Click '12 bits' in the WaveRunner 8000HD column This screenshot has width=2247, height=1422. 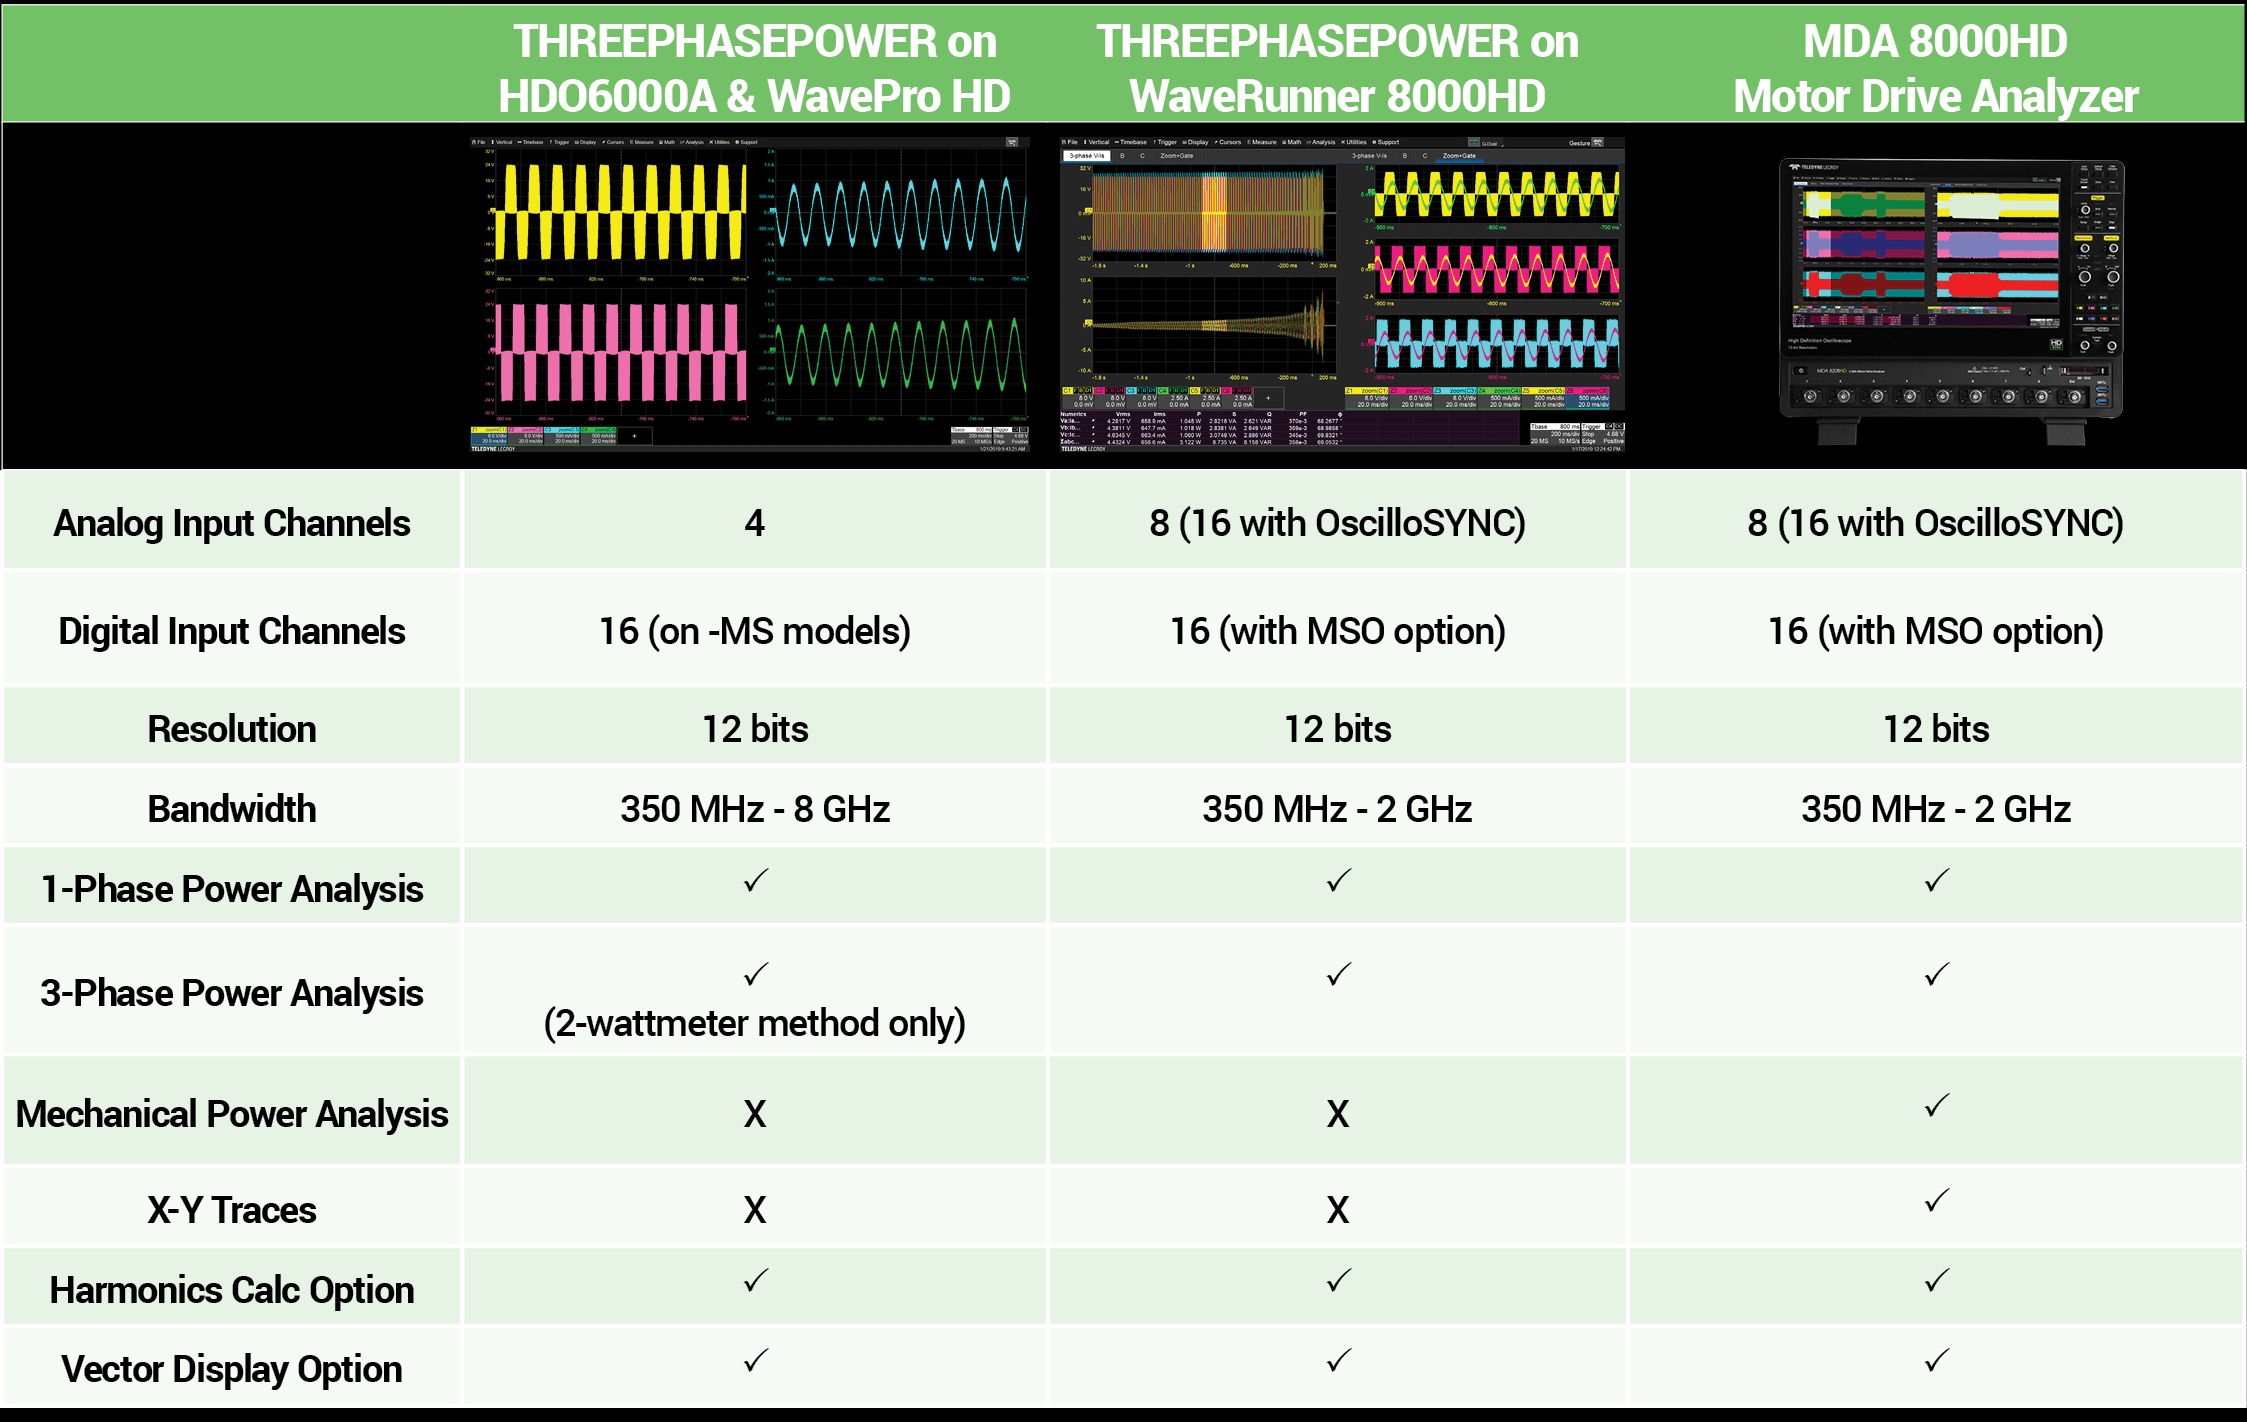pos(1337,729)
